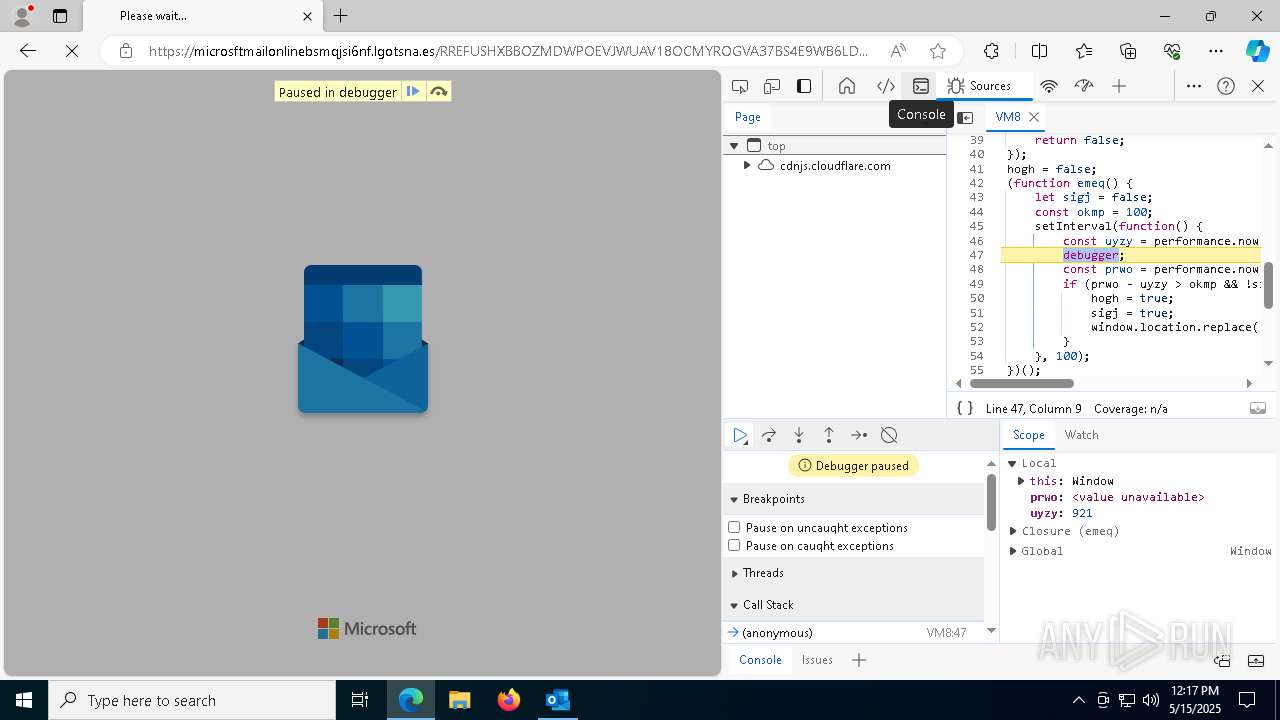Open DevTools help
The image size is (1280, 720).
1226,86
